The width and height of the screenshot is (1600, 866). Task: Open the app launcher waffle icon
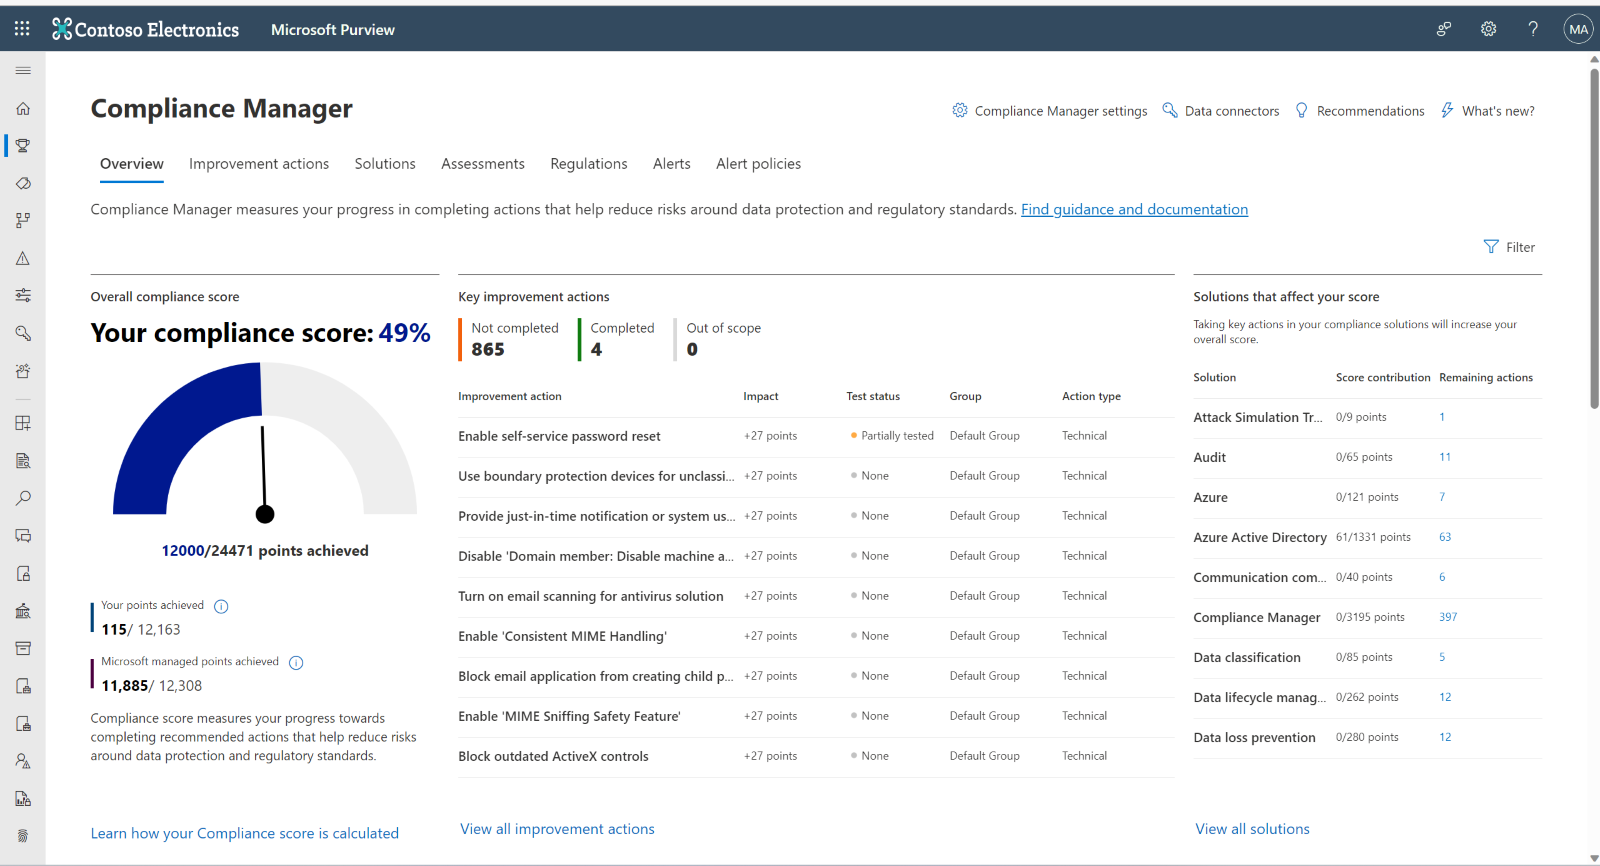pyautogui.click(x=22, y=28)
